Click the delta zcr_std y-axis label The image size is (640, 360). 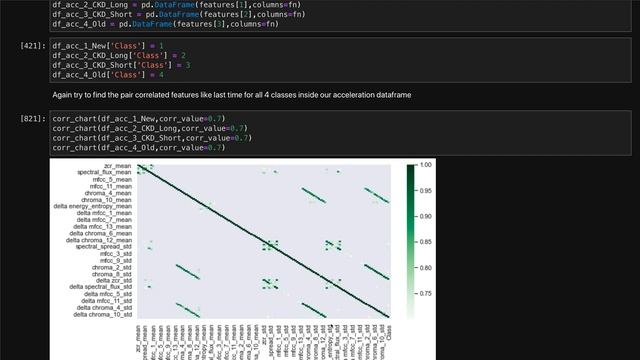[x=114, y=280]
